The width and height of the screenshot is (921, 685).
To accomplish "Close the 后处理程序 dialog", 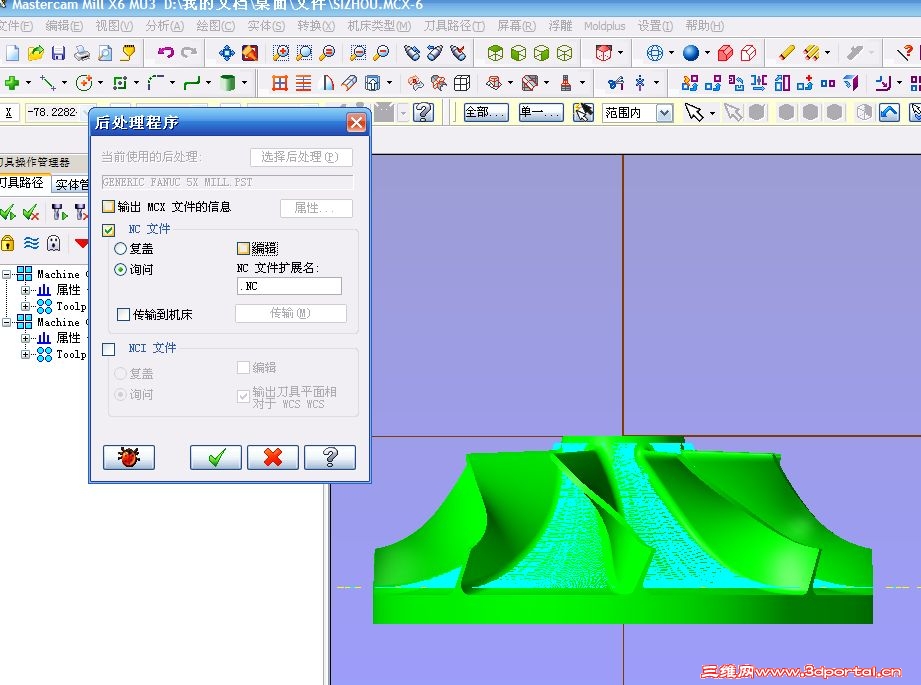I will [356, 122].
